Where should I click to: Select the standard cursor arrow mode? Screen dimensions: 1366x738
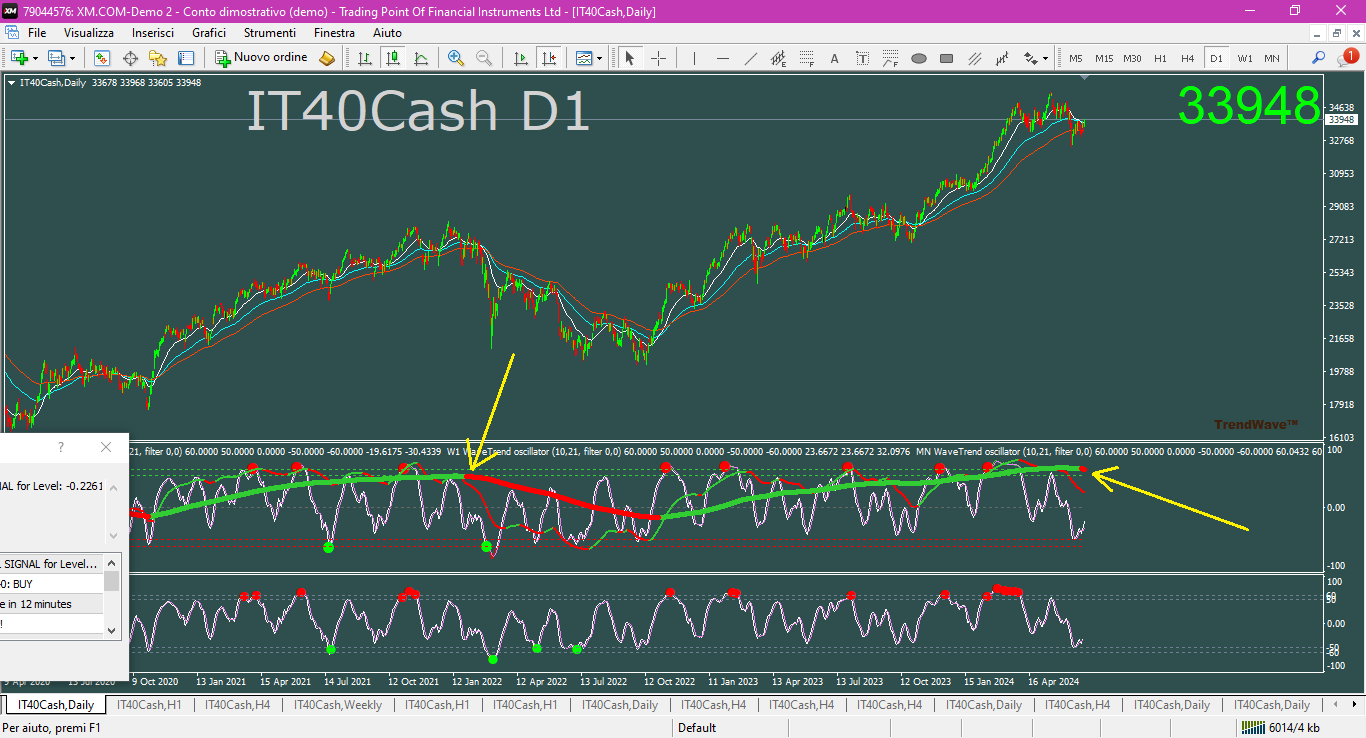point(630,58)
